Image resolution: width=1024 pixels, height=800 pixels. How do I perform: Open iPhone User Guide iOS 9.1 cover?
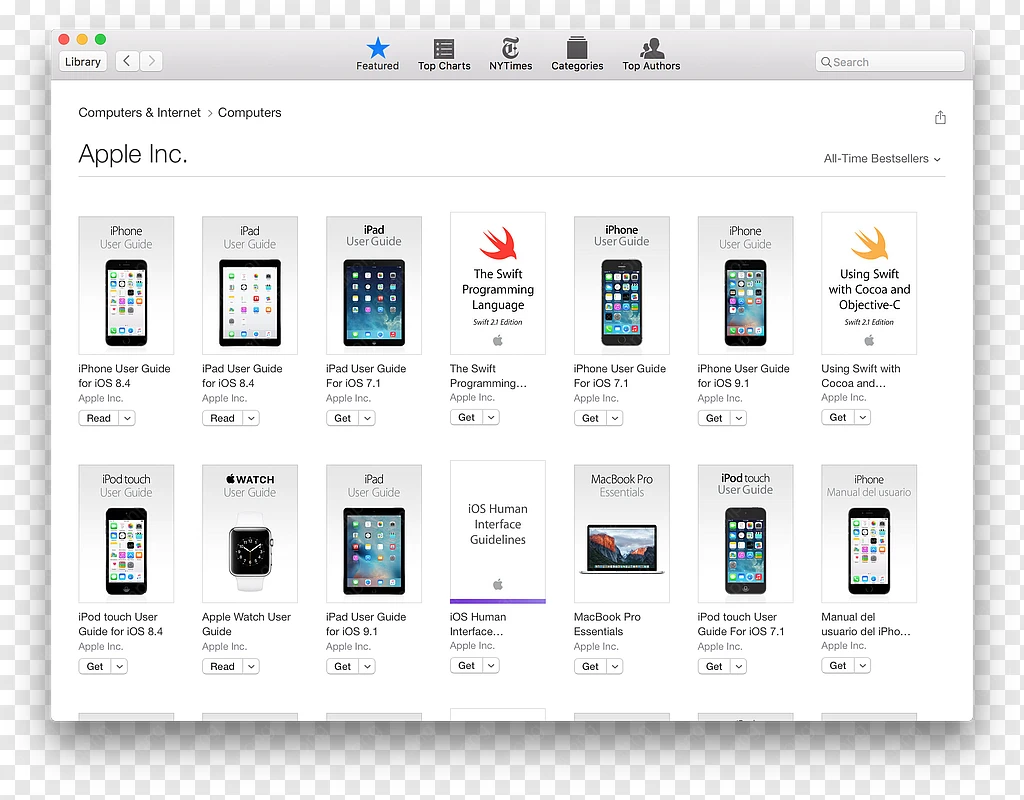pyautogui.click(x=745, y=285)
